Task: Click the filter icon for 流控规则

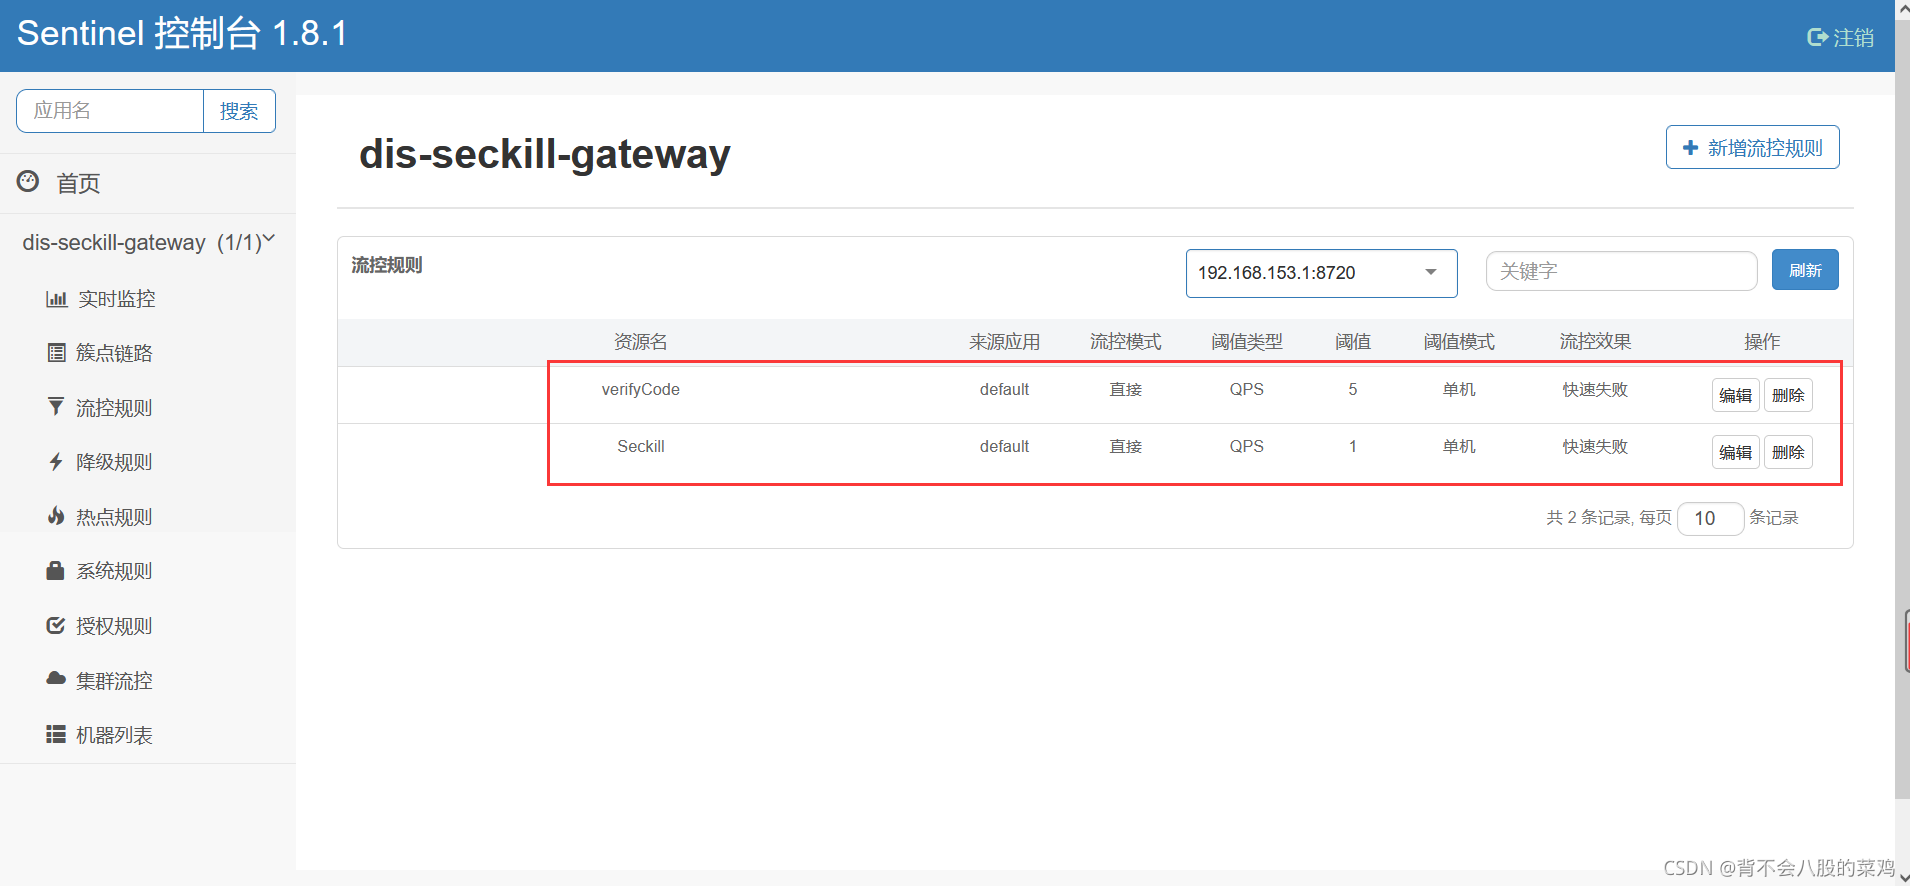Action: click(56, 406)
